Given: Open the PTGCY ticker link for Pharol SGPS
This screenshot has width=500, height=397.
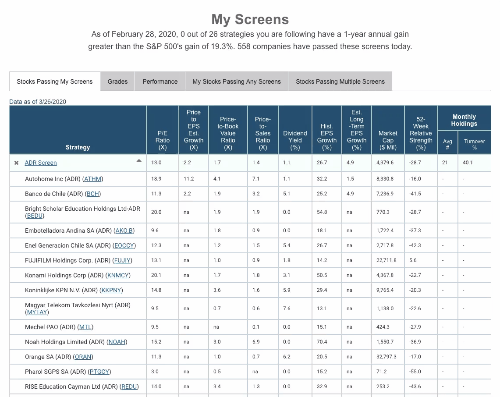Looking at the screenshot, I should coord(100,372).
